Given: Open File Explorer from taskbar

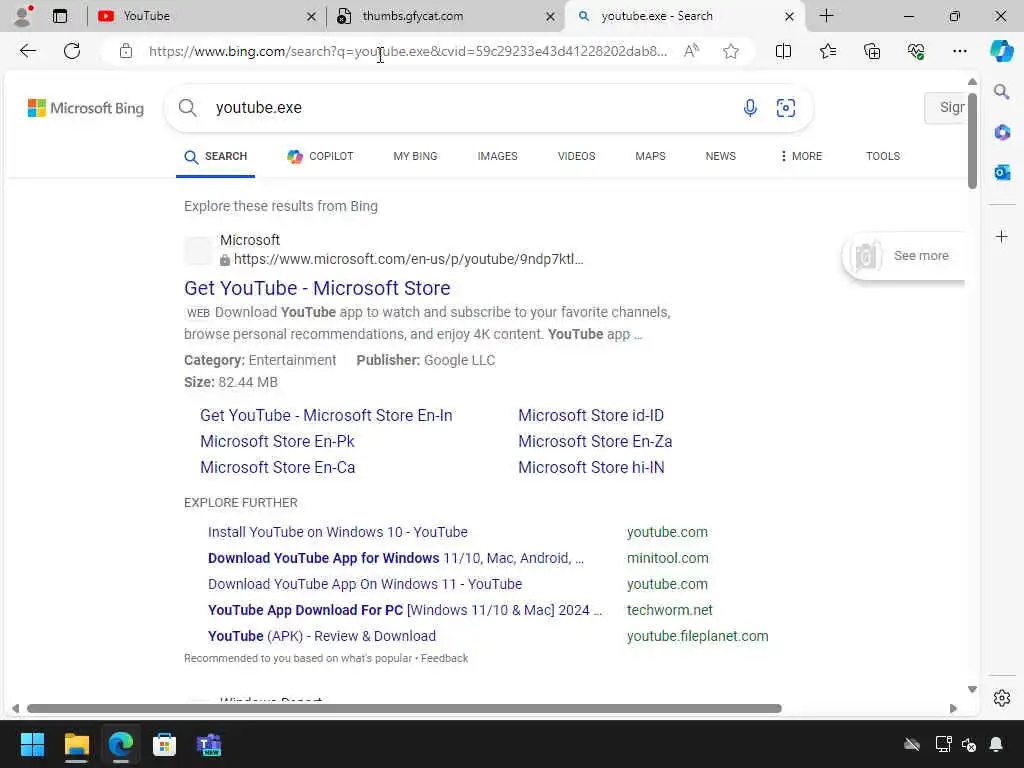Looking at the screenshot, I should [x=76, y=744].
